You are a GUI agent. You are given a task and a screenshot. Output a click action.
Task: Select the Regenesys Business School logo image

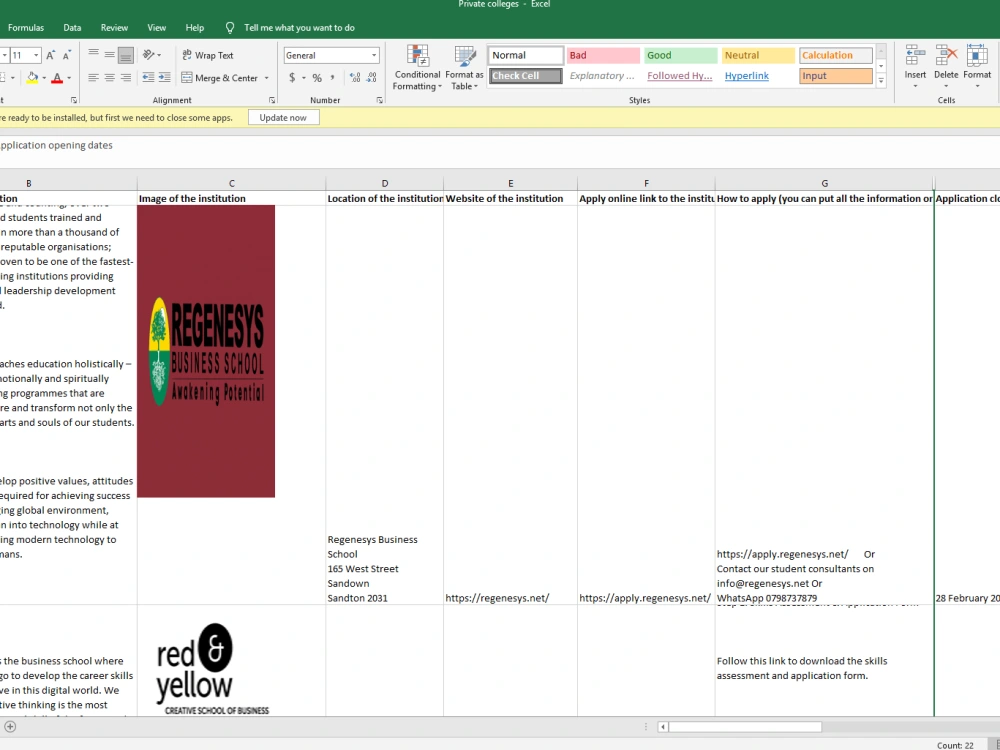(206, 351)
